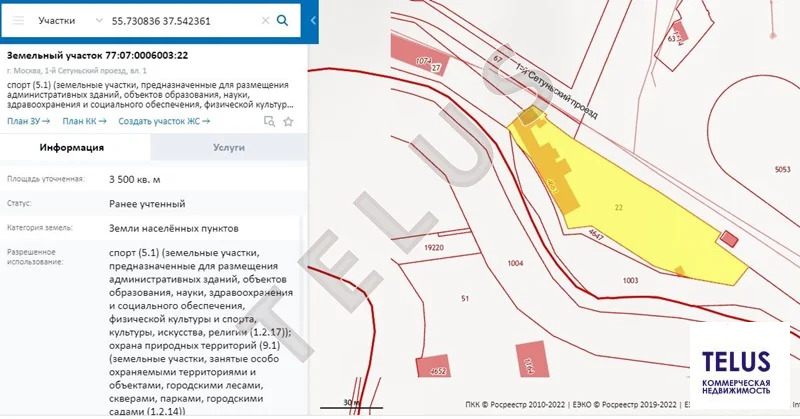Image resolution: width=800 pixels, height=419 pixels.
Task: Collapse the side panel with left arrow
Action: click(x=312, y=20)
